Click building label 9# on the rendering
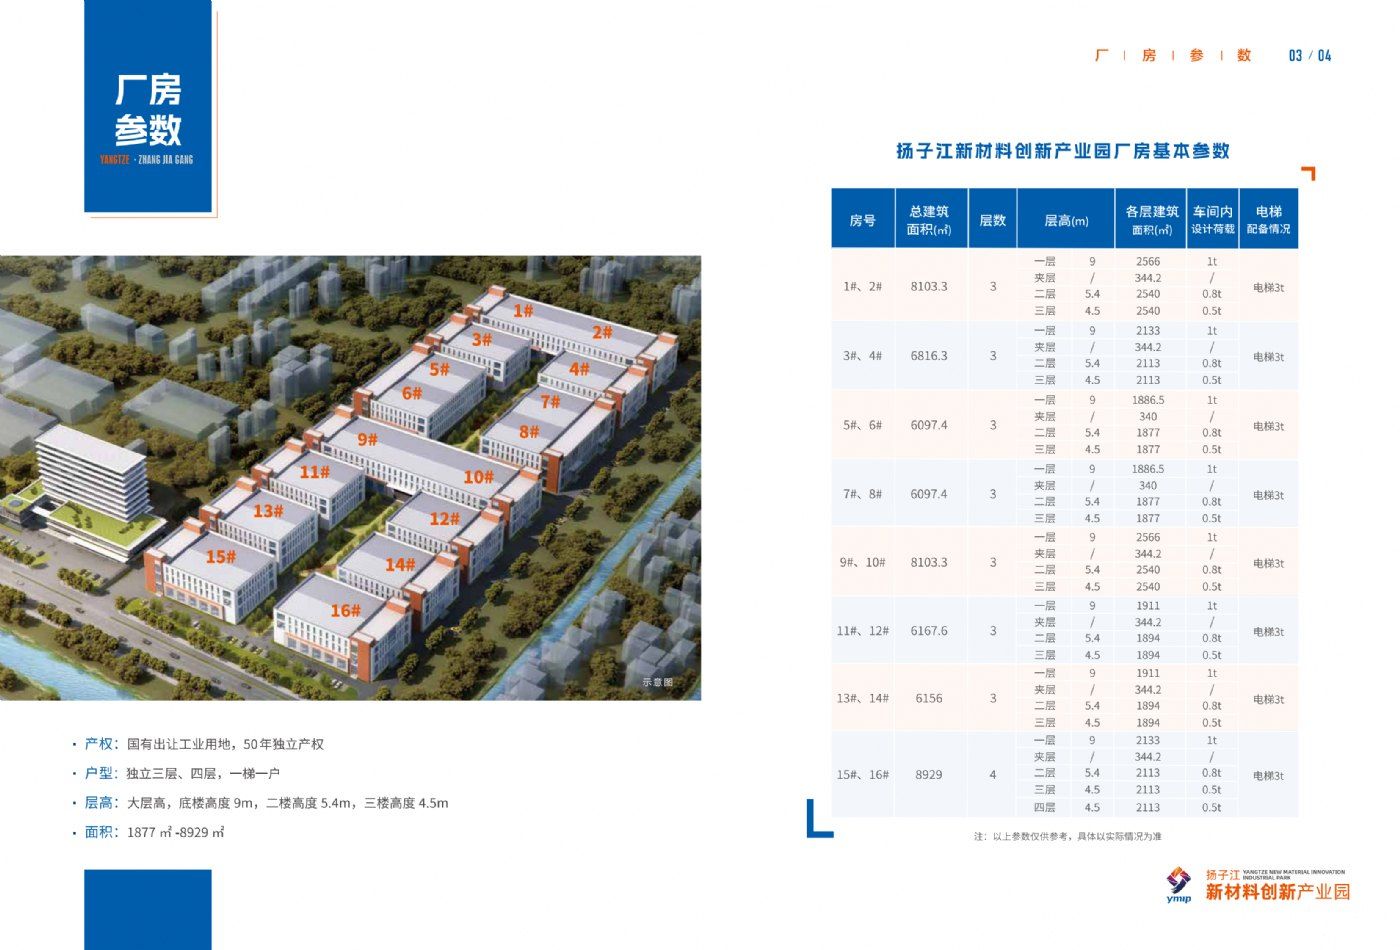Screen dimensions: 1400x950 (367, 439)
